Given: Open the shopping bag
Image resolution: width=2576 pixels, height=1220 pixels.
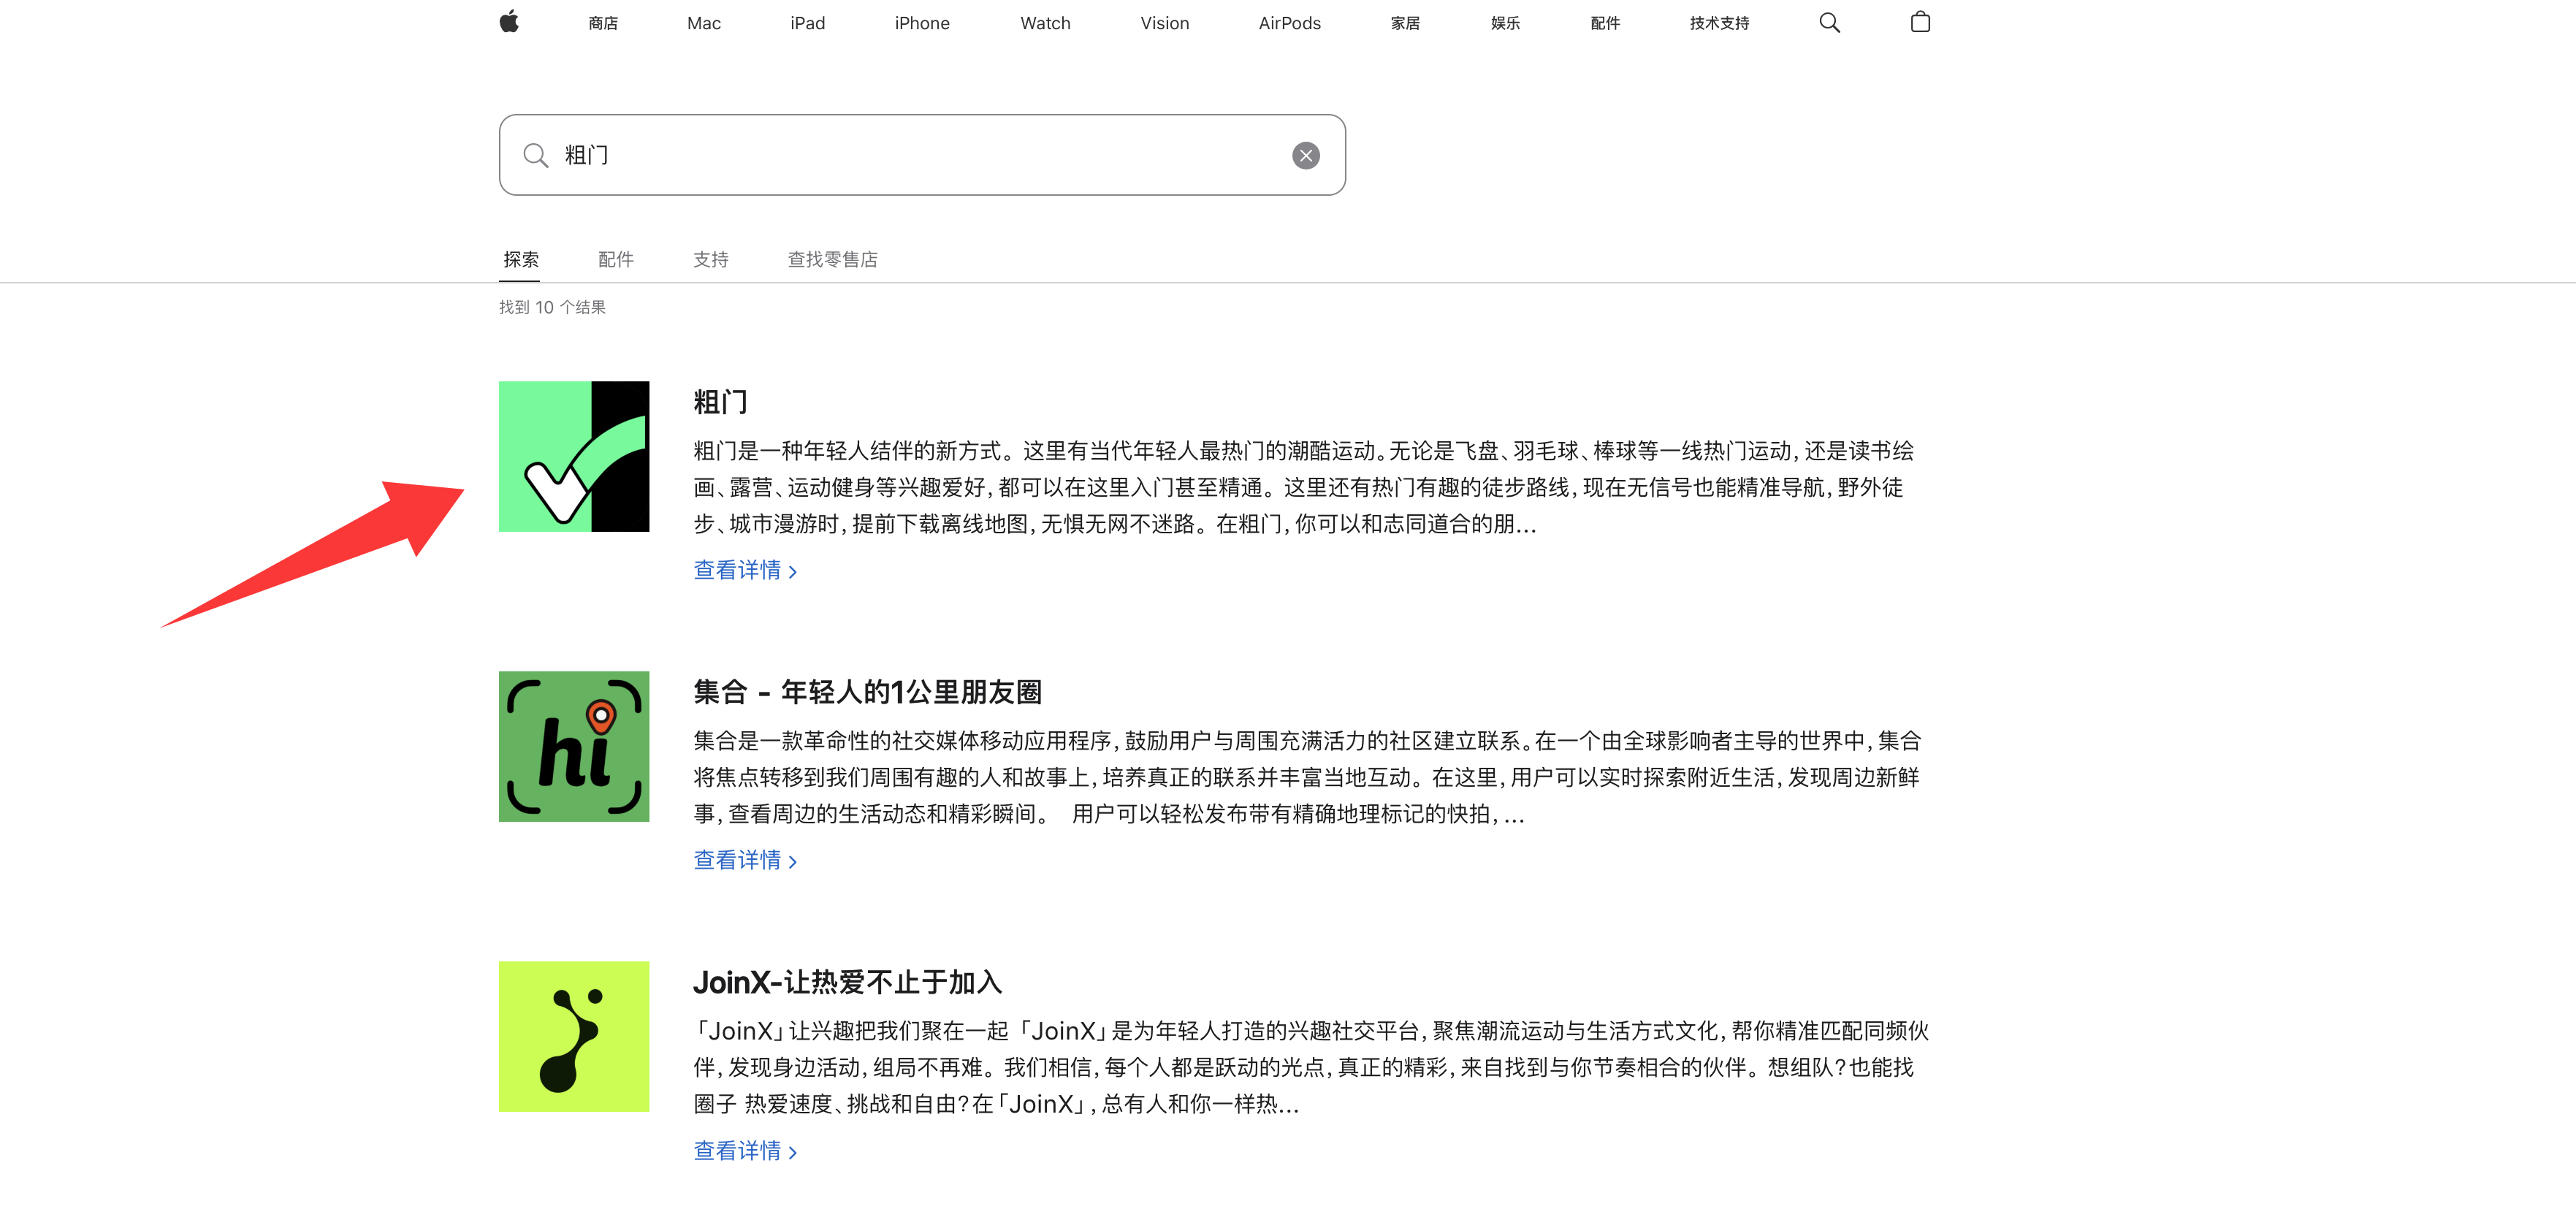Looking at the screenshot, I should pyautogui.click(x=1920, y=22).
